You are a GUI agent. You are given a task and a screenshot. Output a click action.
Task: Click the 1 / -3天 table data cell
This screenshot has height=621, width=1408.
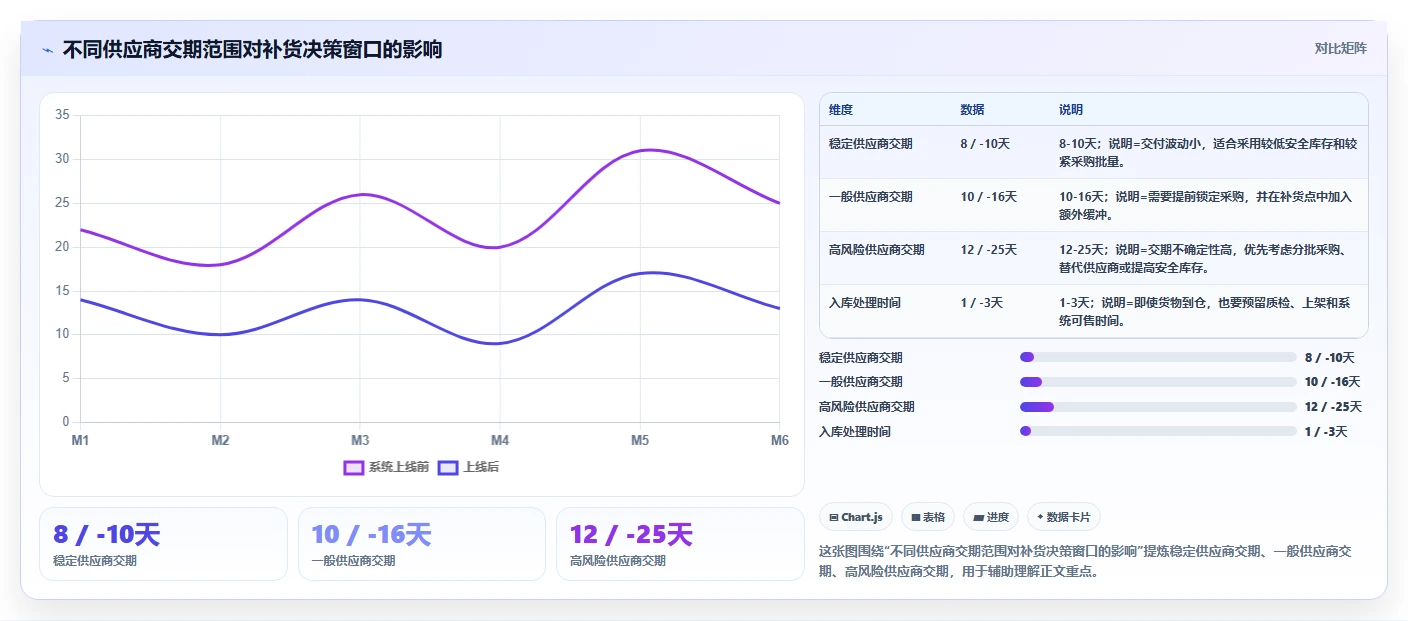[x=981, y=303]
